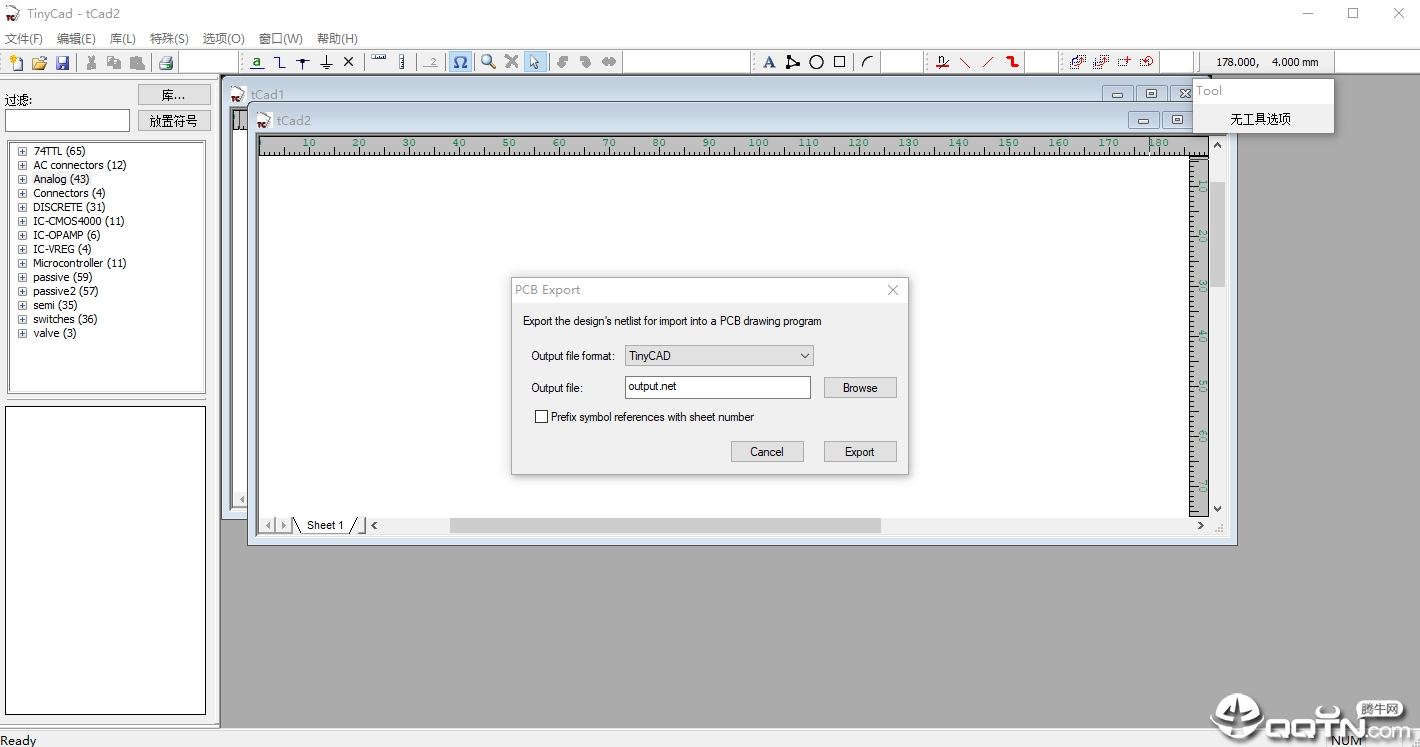The height and width of the screenshot is (747, 1420).
Task: Select the no-connect X tool
Action: [349, 62]
